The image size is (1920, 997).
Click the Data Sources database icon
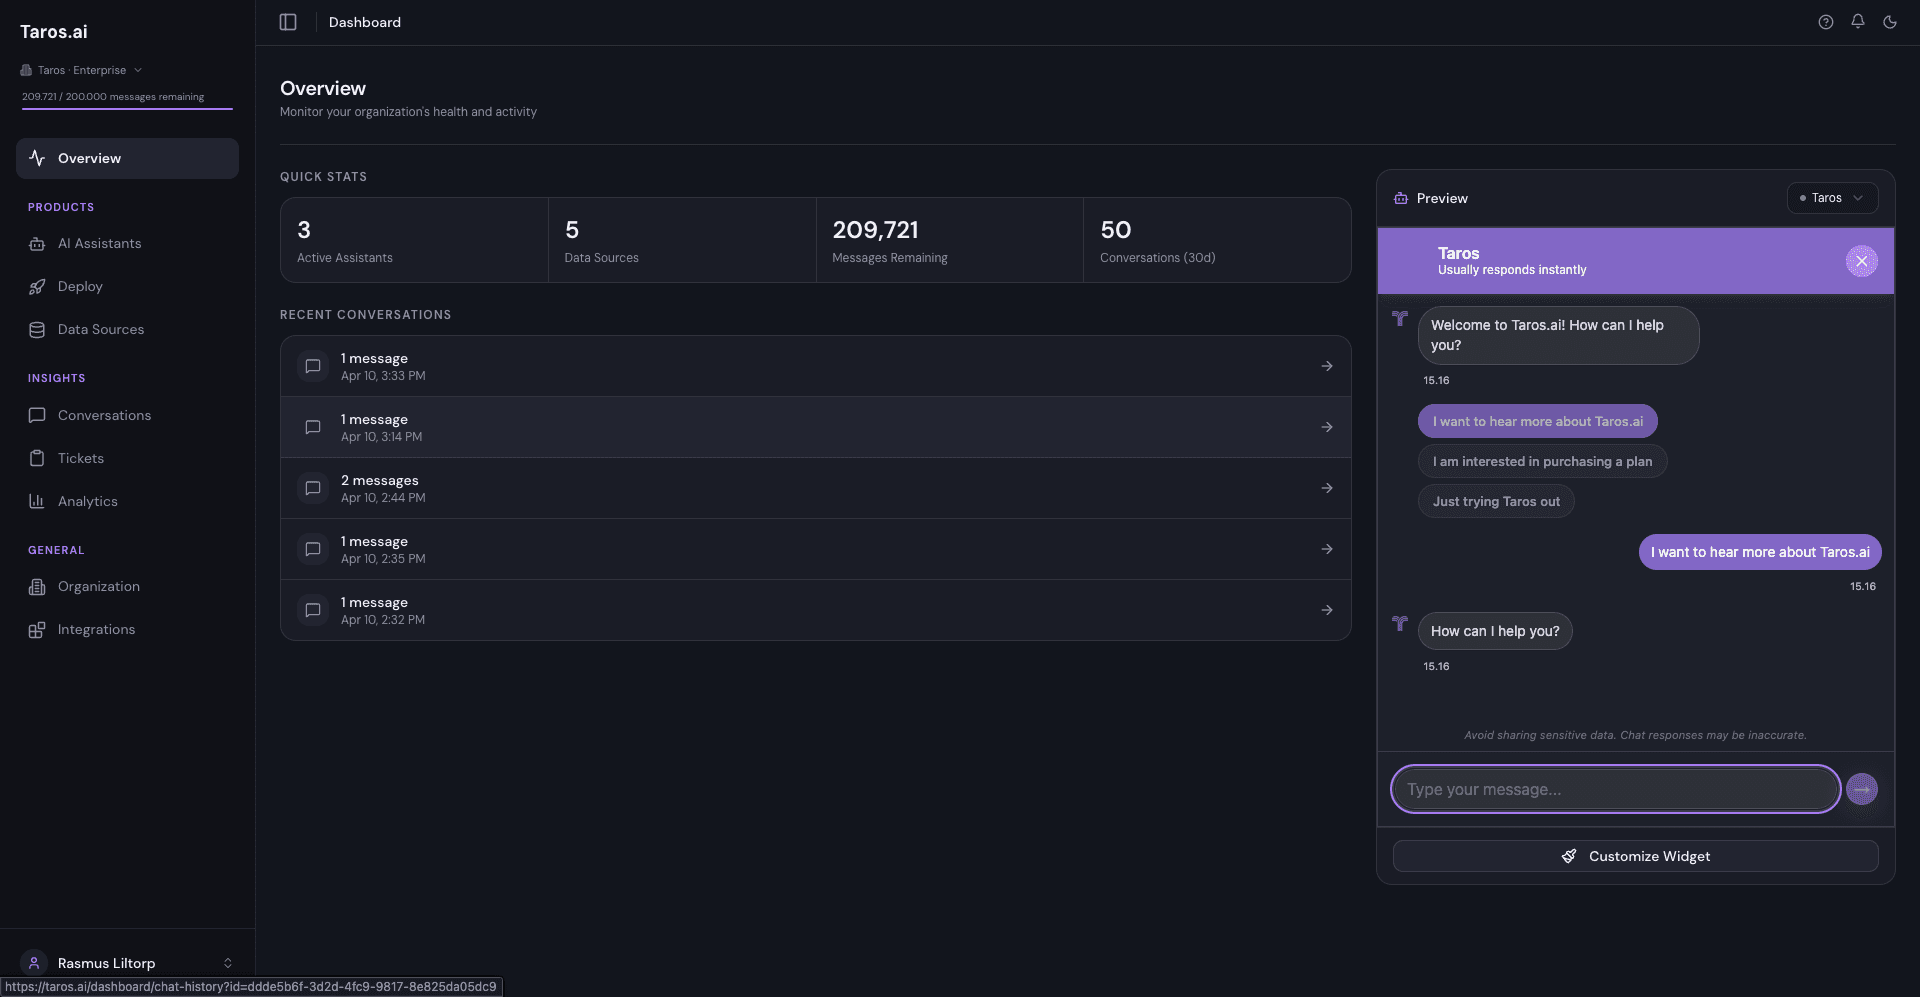pyautogui.click(x=37, y=330)
